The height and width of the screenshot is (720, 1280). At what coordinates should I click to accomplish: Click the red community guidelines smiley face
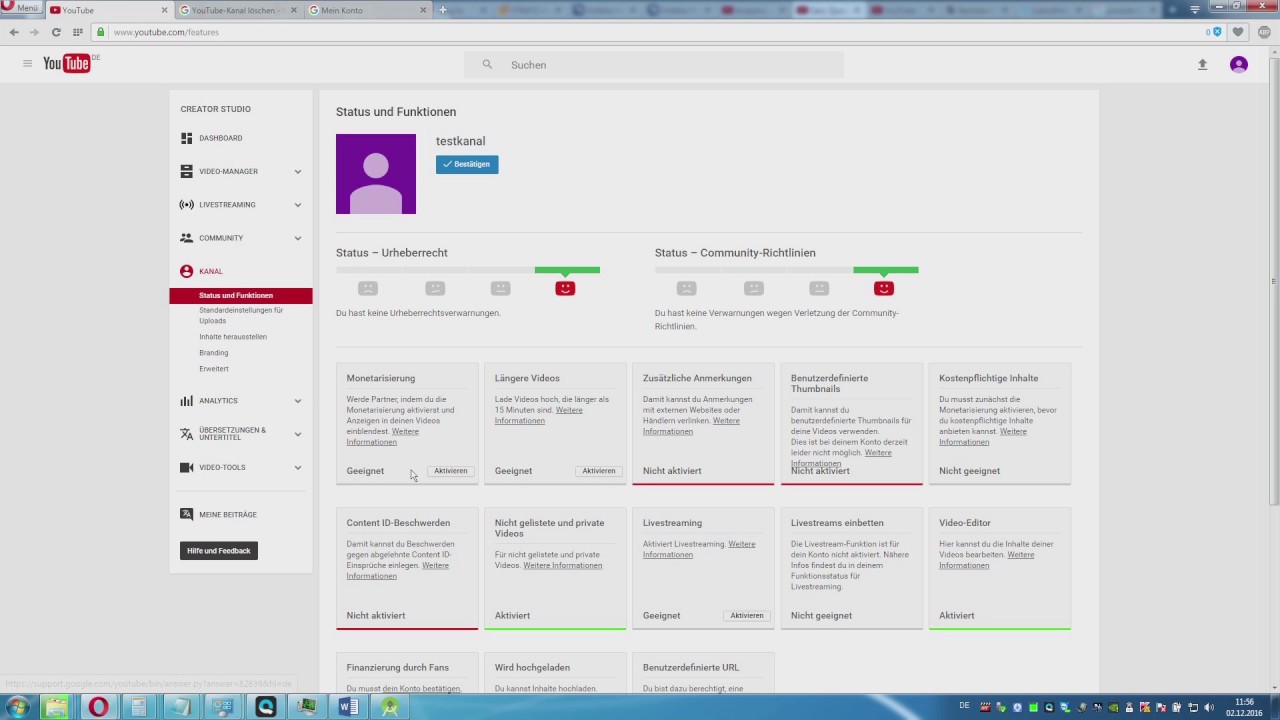883,288
